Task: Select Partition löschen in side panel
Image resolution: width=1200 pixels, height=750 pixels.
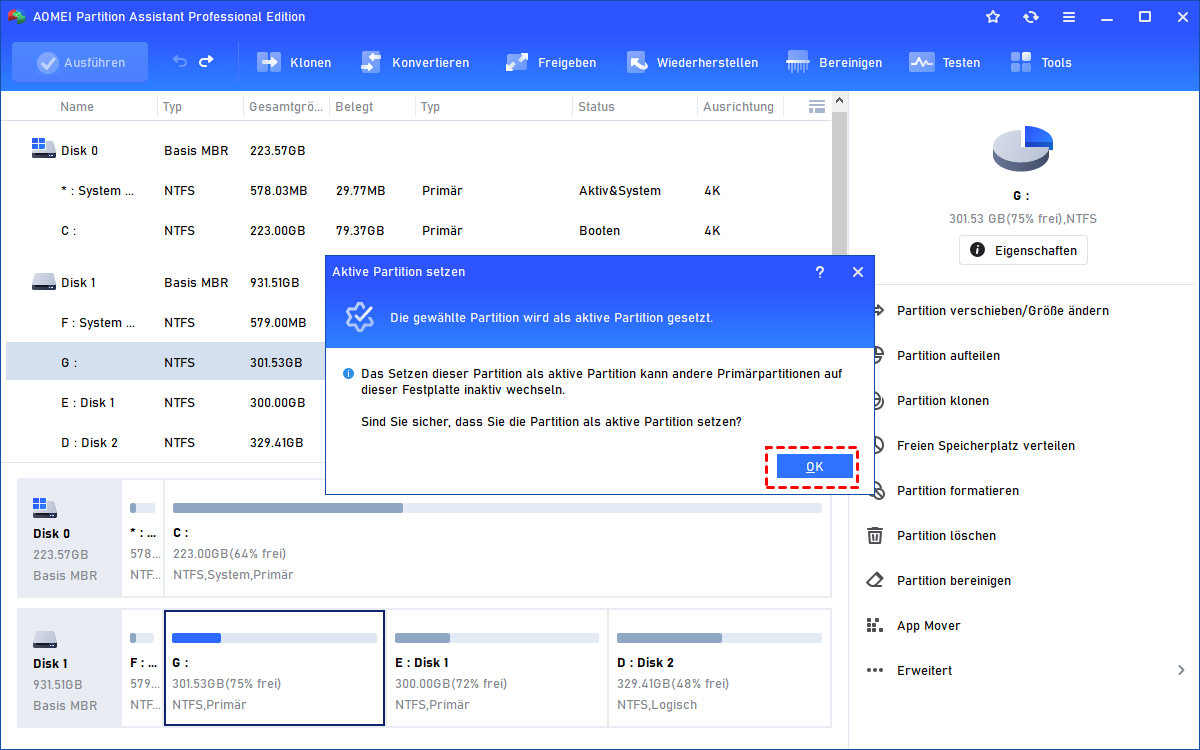Action: click(x=946, y=536)
